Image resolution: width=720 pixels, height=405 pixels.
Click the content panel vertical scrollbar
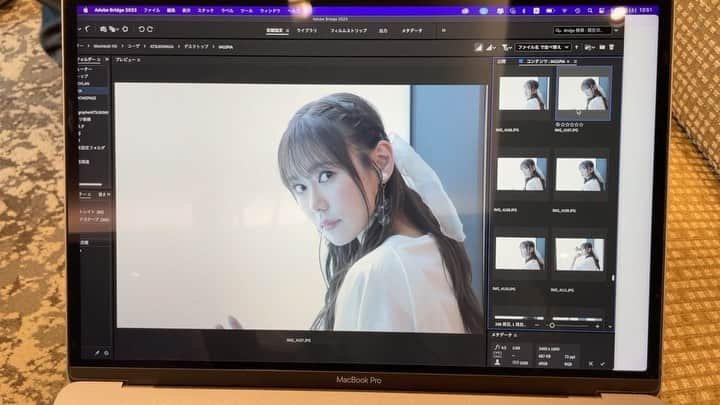pos(613,278)
